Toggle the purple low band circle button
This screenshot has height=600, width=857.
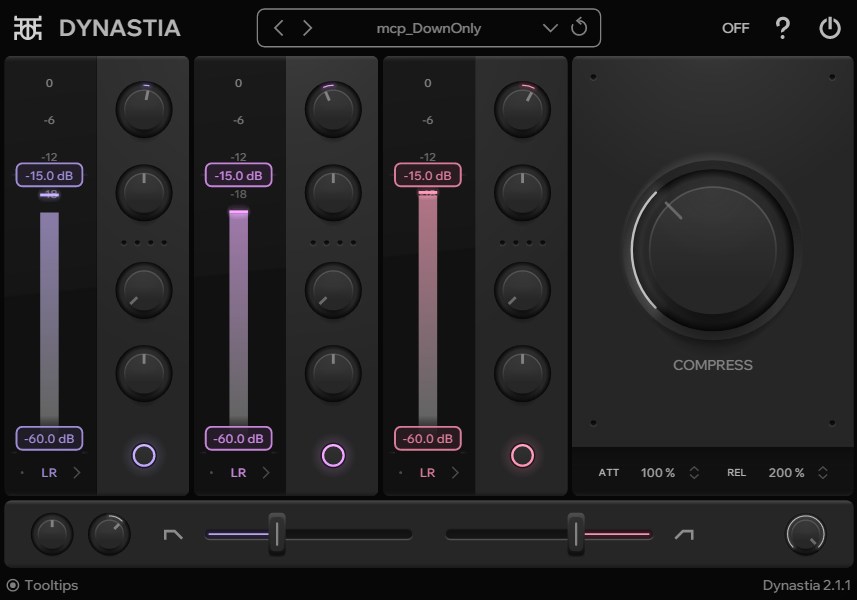pyautogui.click(x=144, y=456)
